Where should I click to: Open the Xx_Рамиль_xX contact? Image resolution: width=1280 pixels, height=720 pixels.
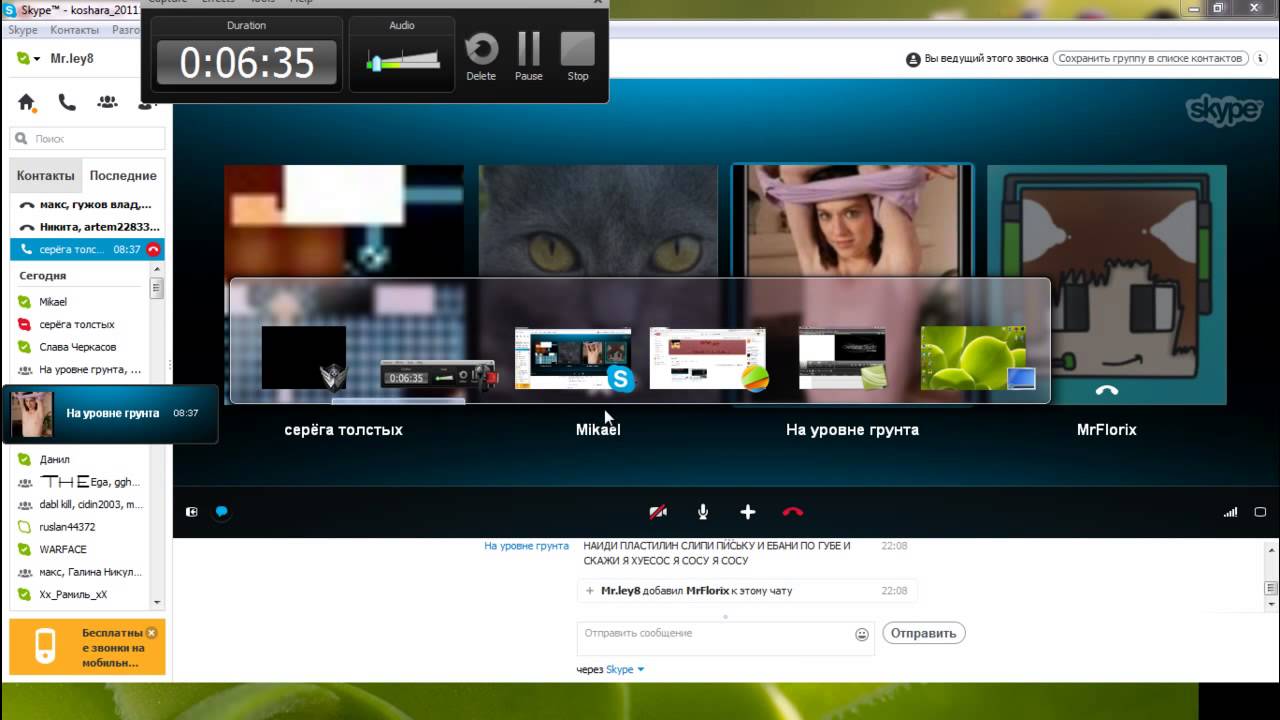click(x=80, y=594)
